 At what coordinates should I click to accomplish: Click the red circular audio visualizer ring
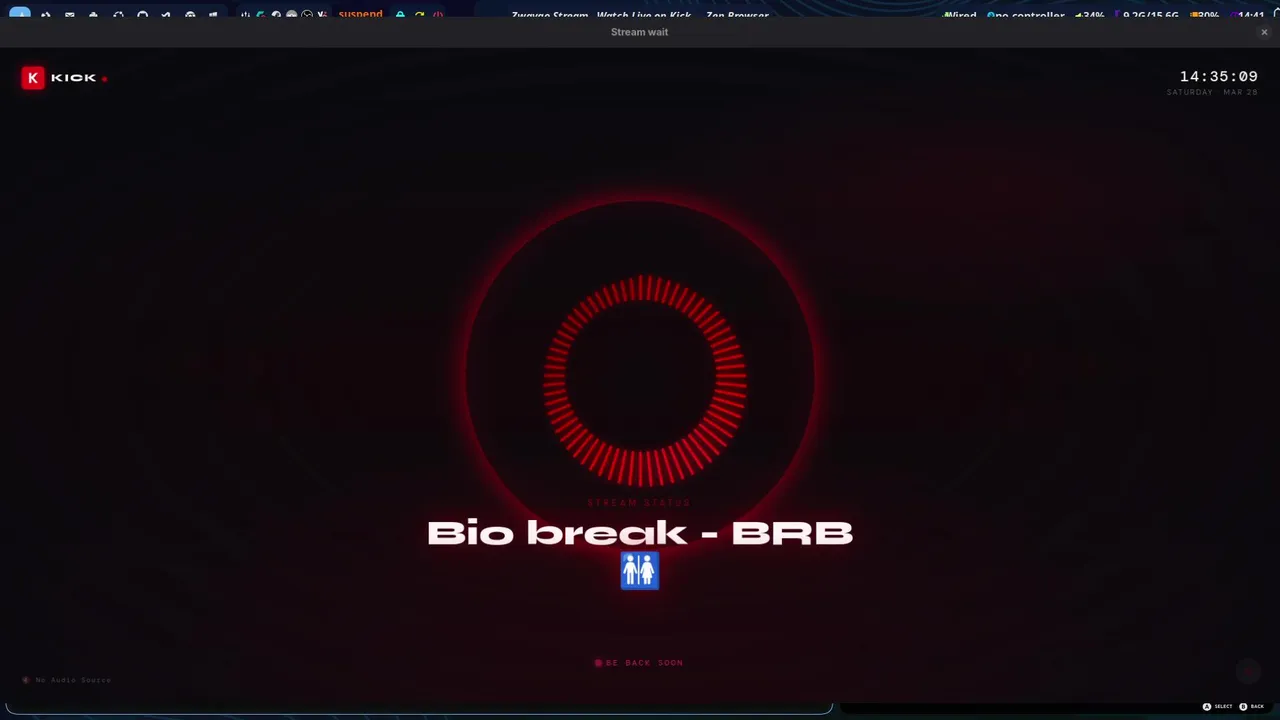(x=645, y=381)
